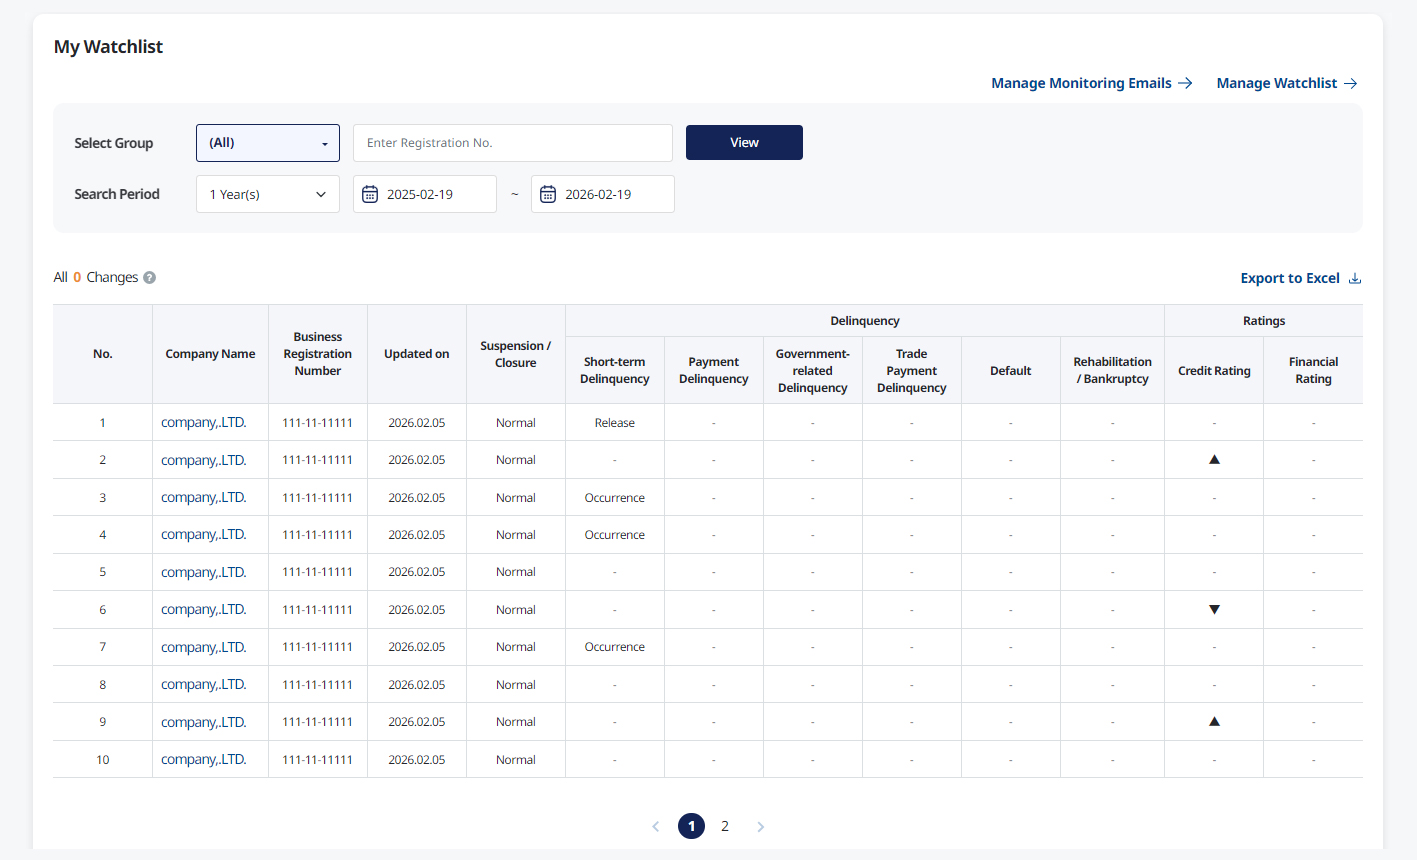Expand the Search Period 1 Year(s) dropdown
Viewport: 1417px width, 860px height.
(x=268, y=194)
